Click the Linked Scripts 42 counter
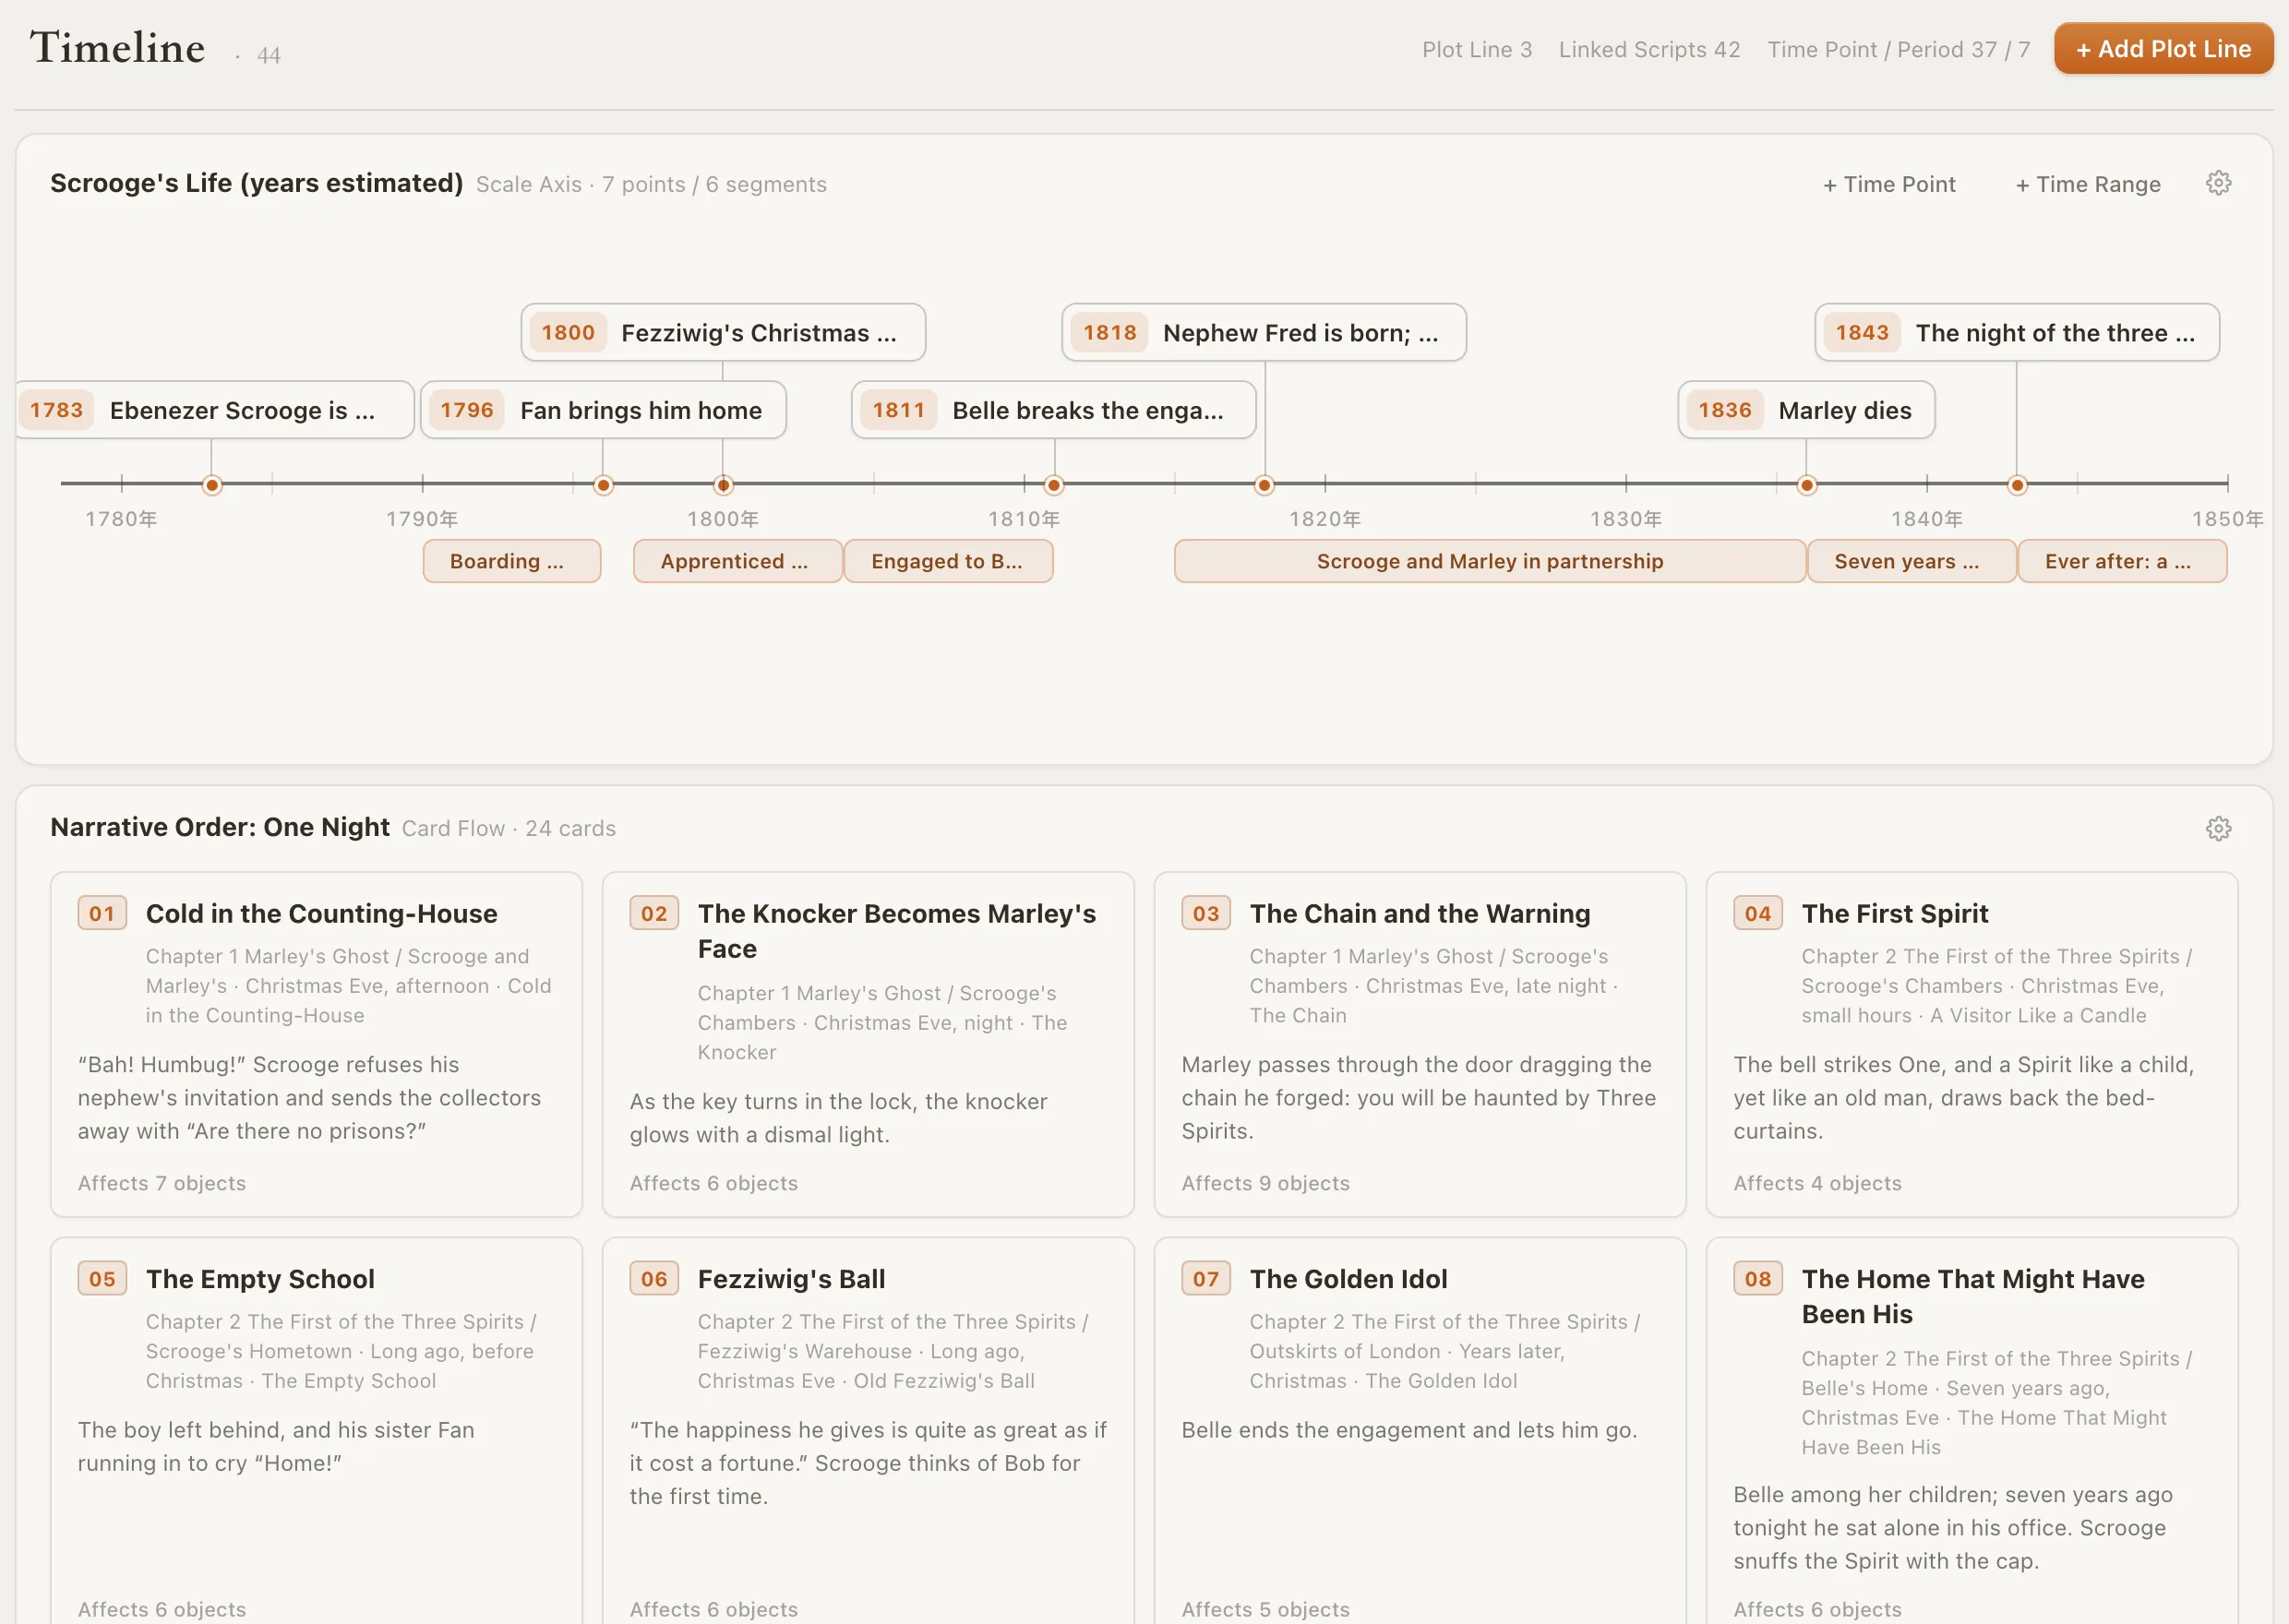Viewport: 2289px width, 1624px height. 1649,50
